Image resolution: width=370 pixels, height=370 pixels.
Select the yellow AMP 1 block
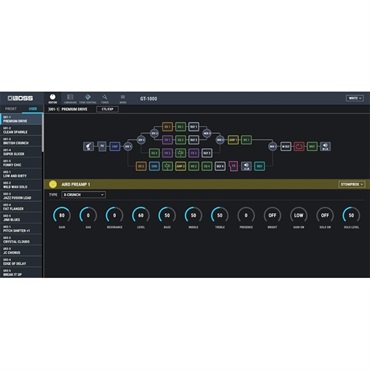[x=233, y=140]
